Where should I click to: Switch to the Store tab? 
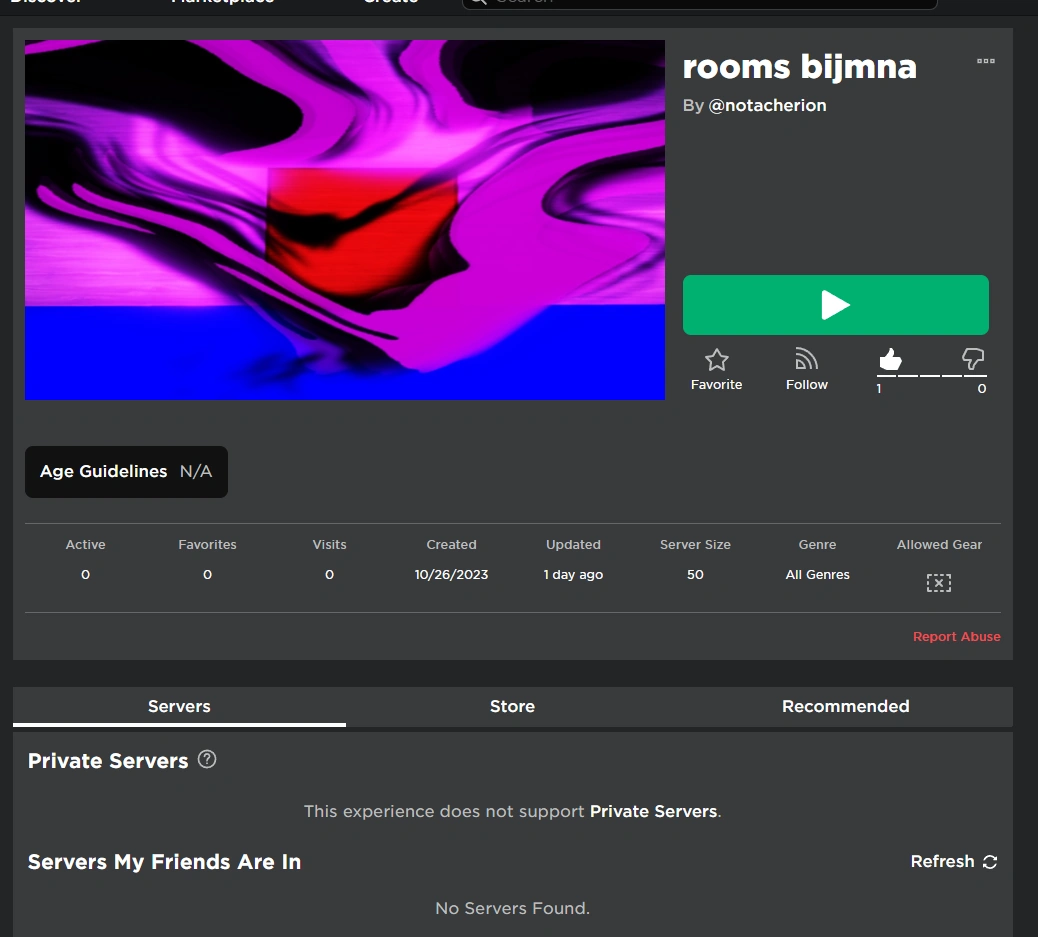click(512, 706)
